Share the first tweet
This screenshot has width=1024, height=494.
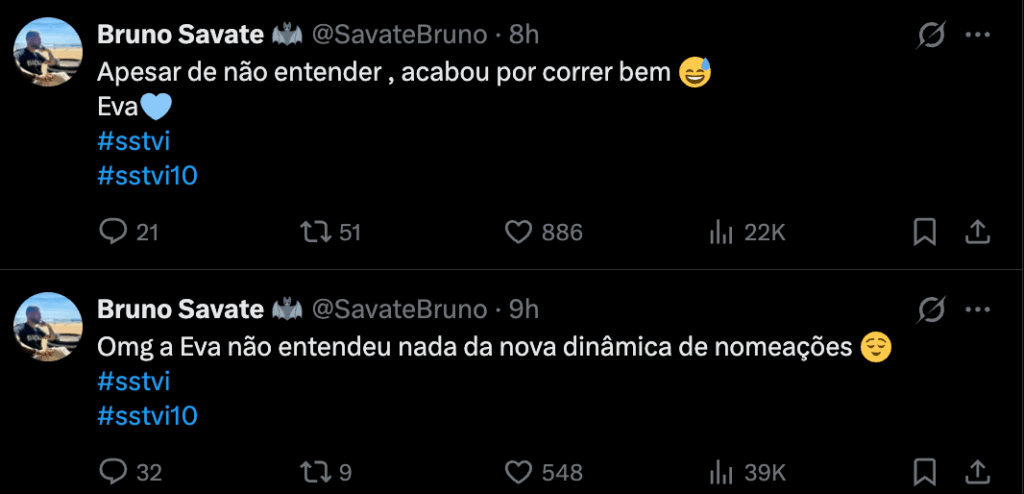pyautogui.click(x=976, y=232)
